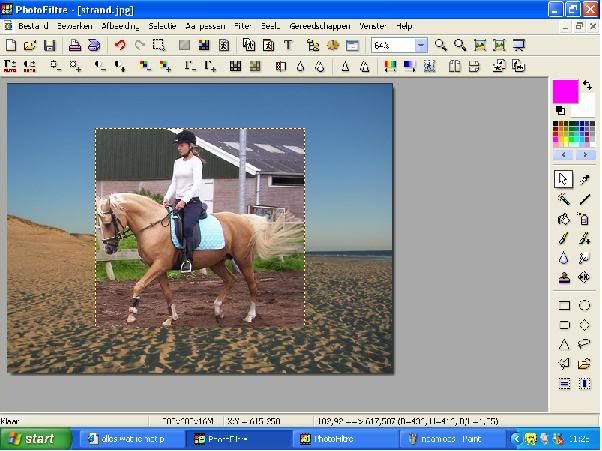The image size is (602, 451).
Task: Click the Open file folder icon
Action: click(x=30, y=45)
